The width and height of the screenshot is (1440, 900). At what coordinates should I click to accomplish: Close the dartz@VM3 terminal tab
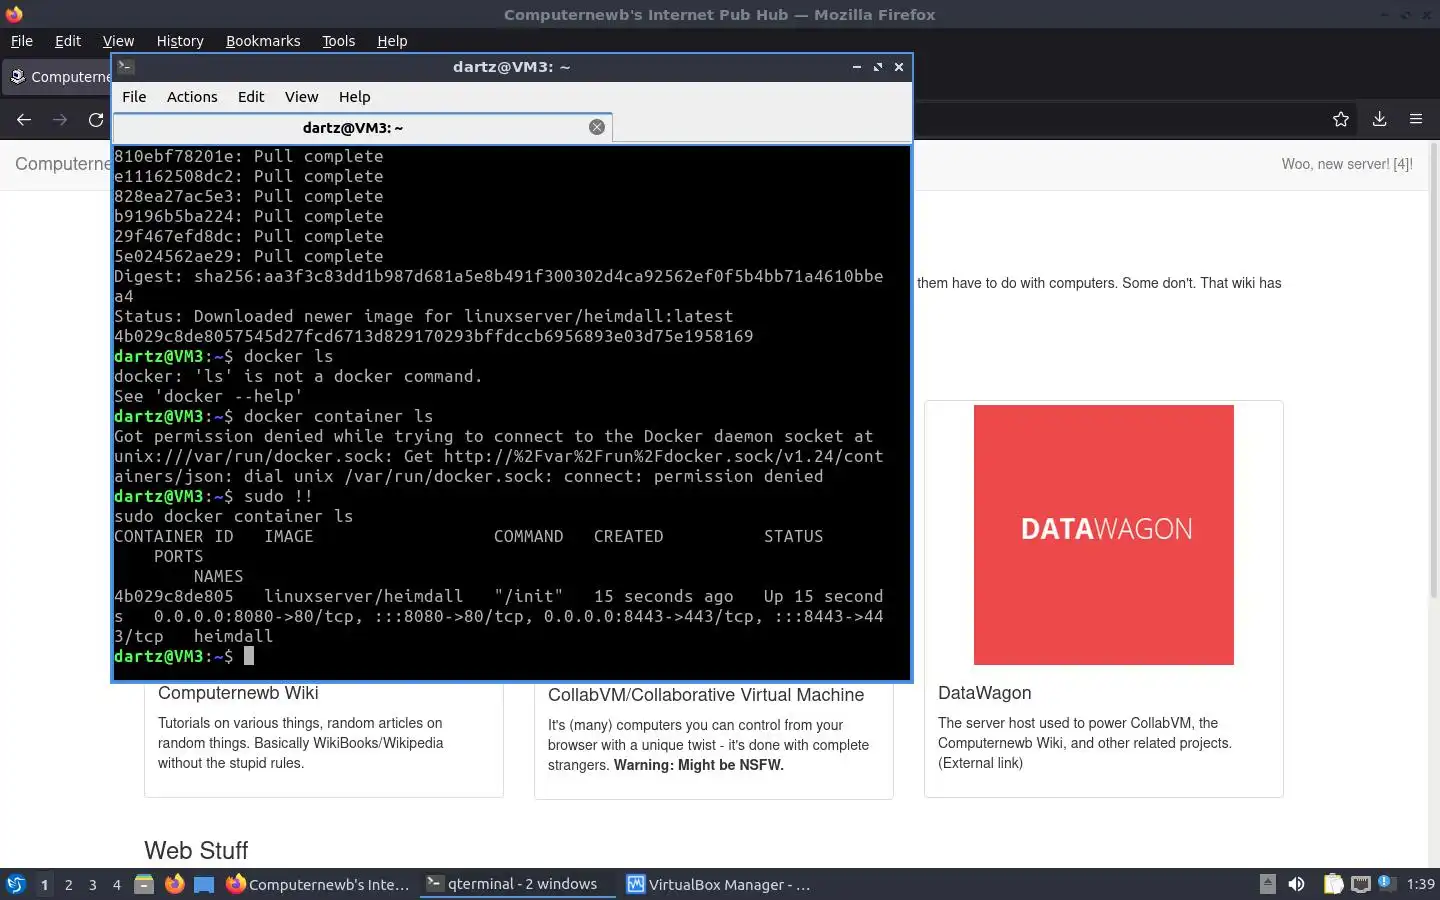[x=597, y=127]
